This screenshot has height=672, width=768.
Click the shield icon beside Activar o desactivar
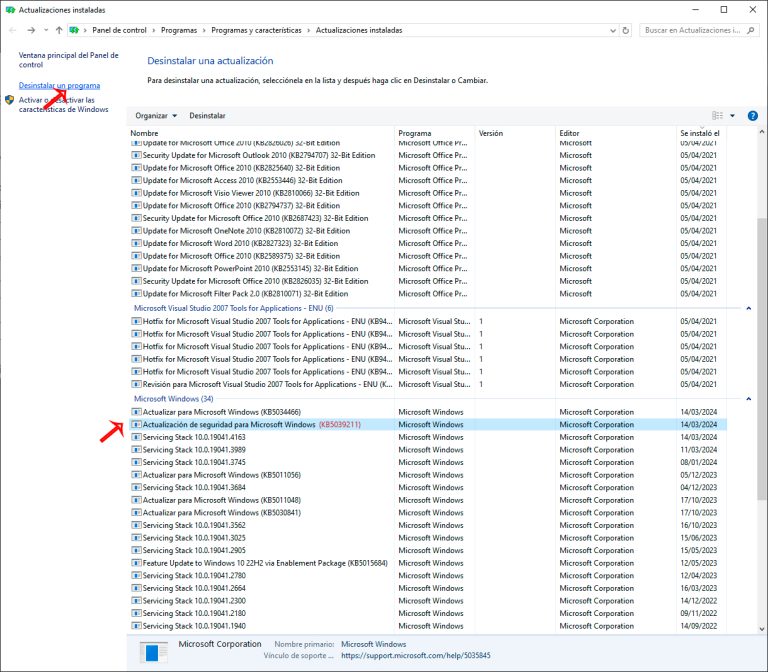coord(9,100)
